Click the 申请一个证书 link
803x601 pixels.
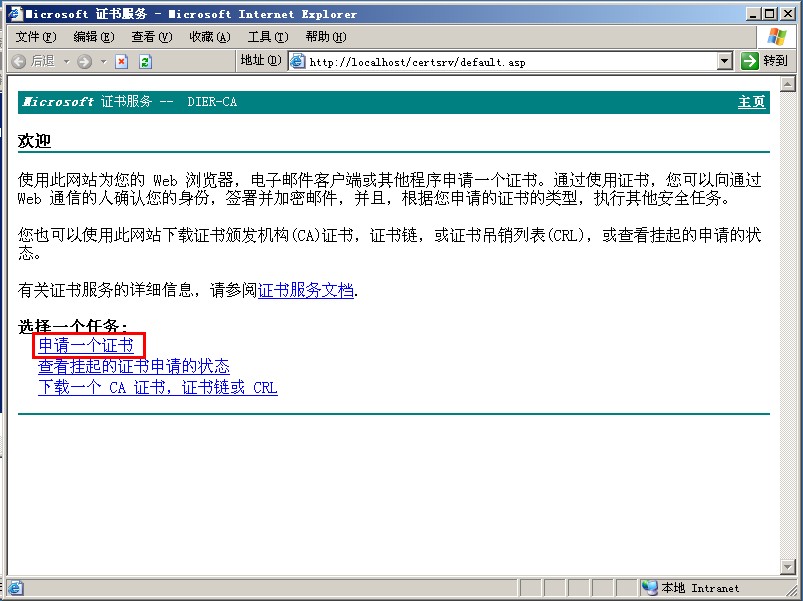[85, 346]
